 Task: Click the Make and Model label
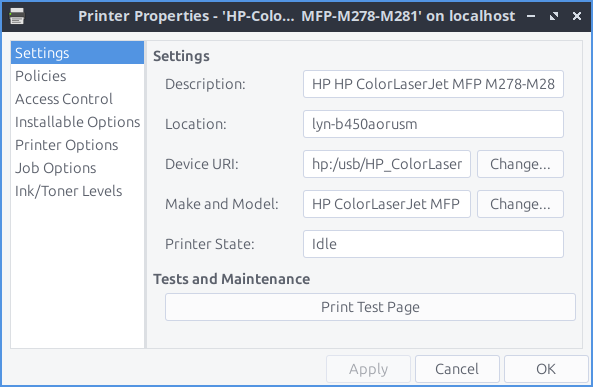(222, 204)
